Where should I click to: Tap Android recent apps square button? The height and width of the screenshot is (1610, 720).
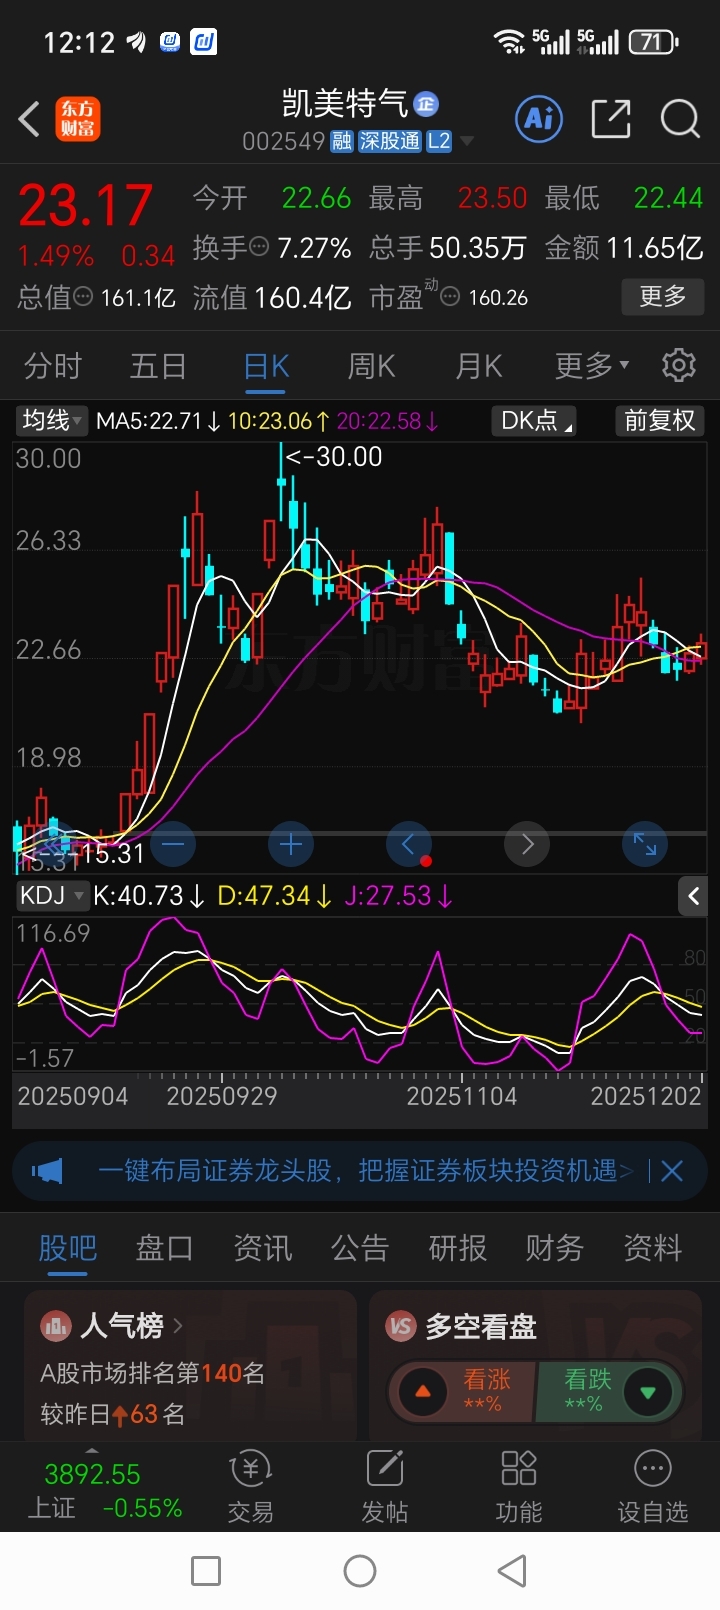(206, 1571)
